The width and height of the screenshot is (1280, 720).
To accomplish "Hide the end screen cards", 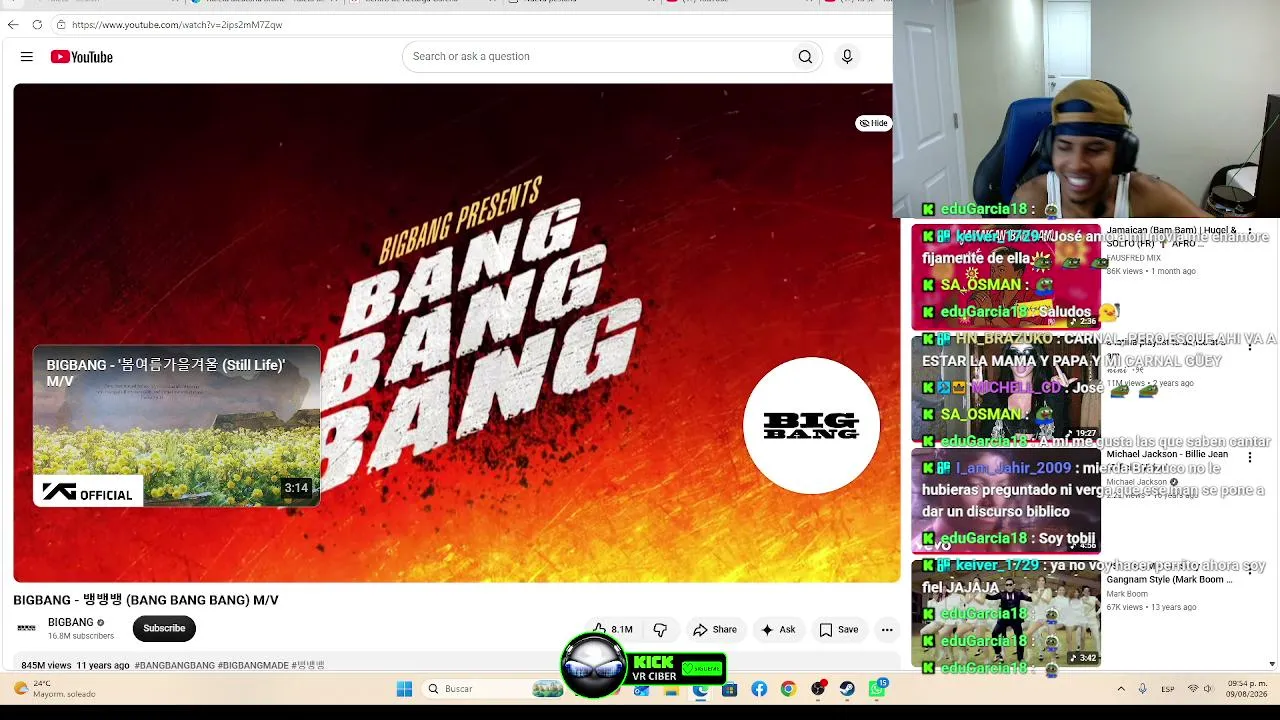I will 873,123.
